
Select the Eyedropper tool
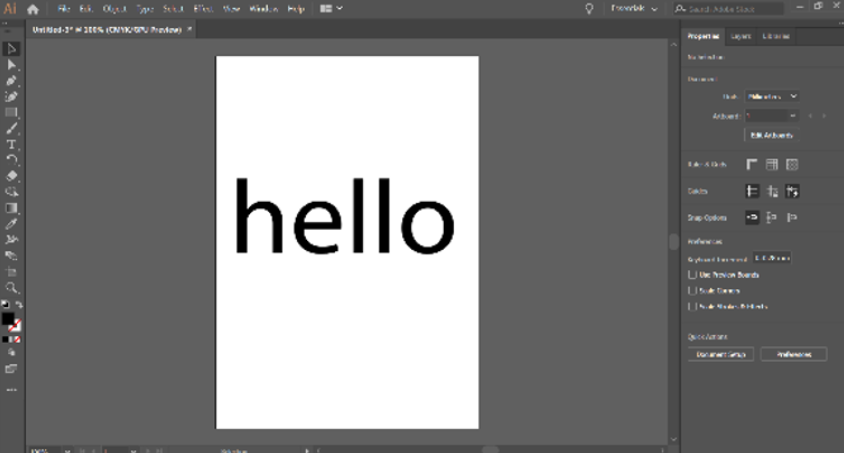click(x=11, y=224)
